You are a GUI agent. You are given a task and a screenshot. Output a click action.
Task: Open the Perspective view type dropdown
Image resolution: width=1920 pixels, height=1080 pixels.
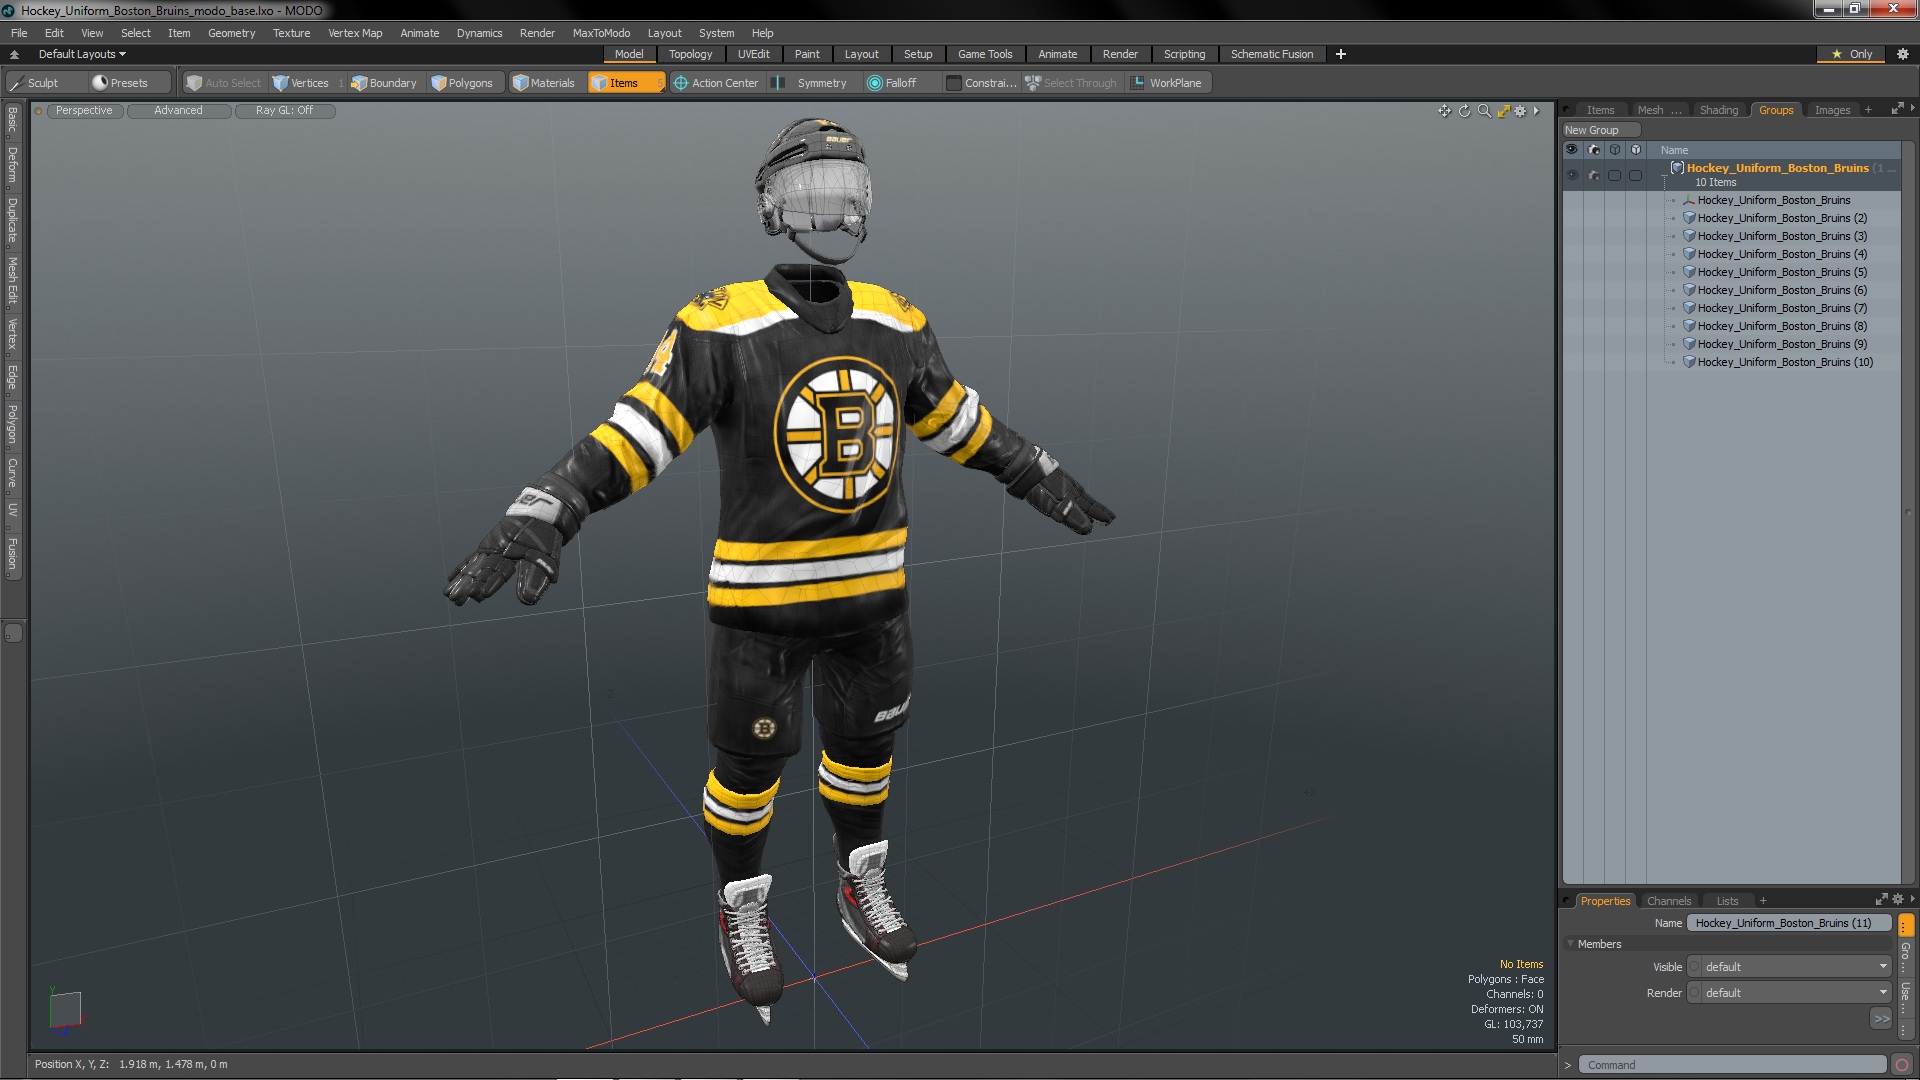coord(84,111)
